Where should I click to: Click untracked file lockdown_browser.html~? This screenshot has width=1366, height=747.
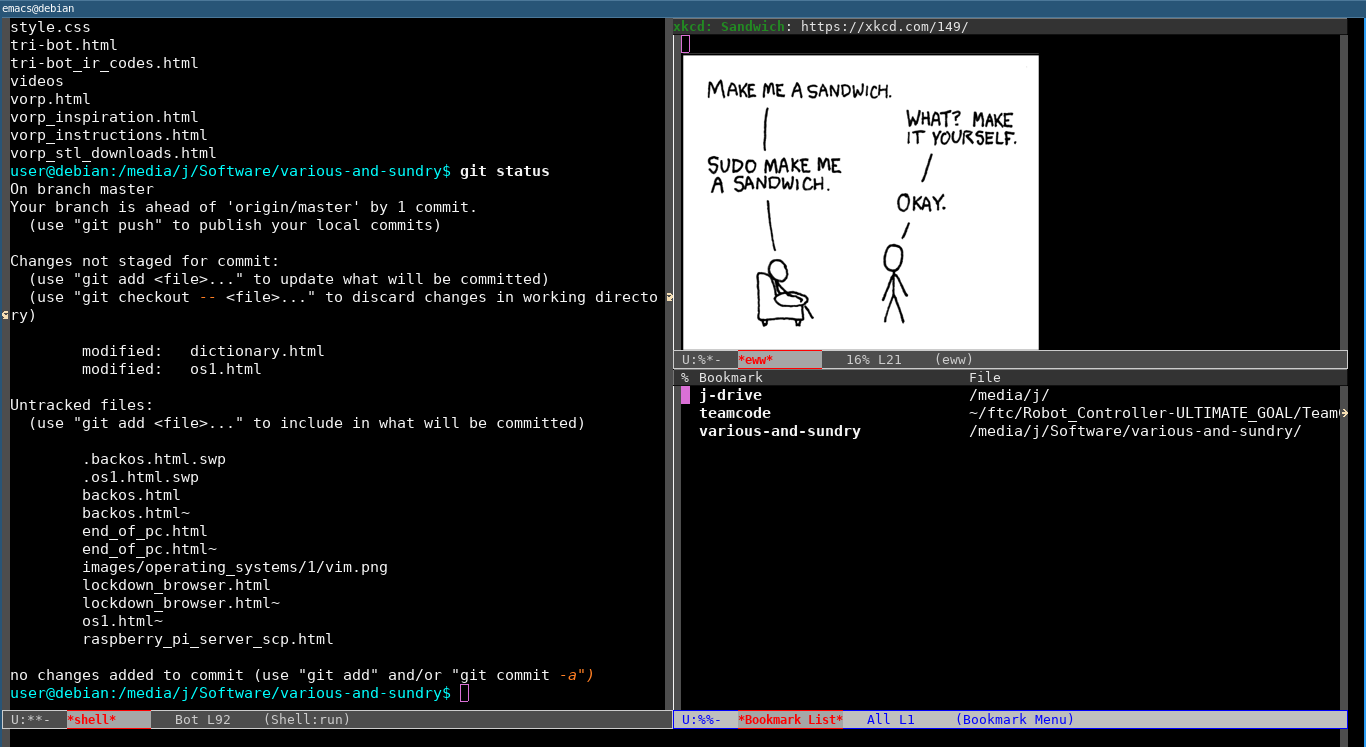181,603
